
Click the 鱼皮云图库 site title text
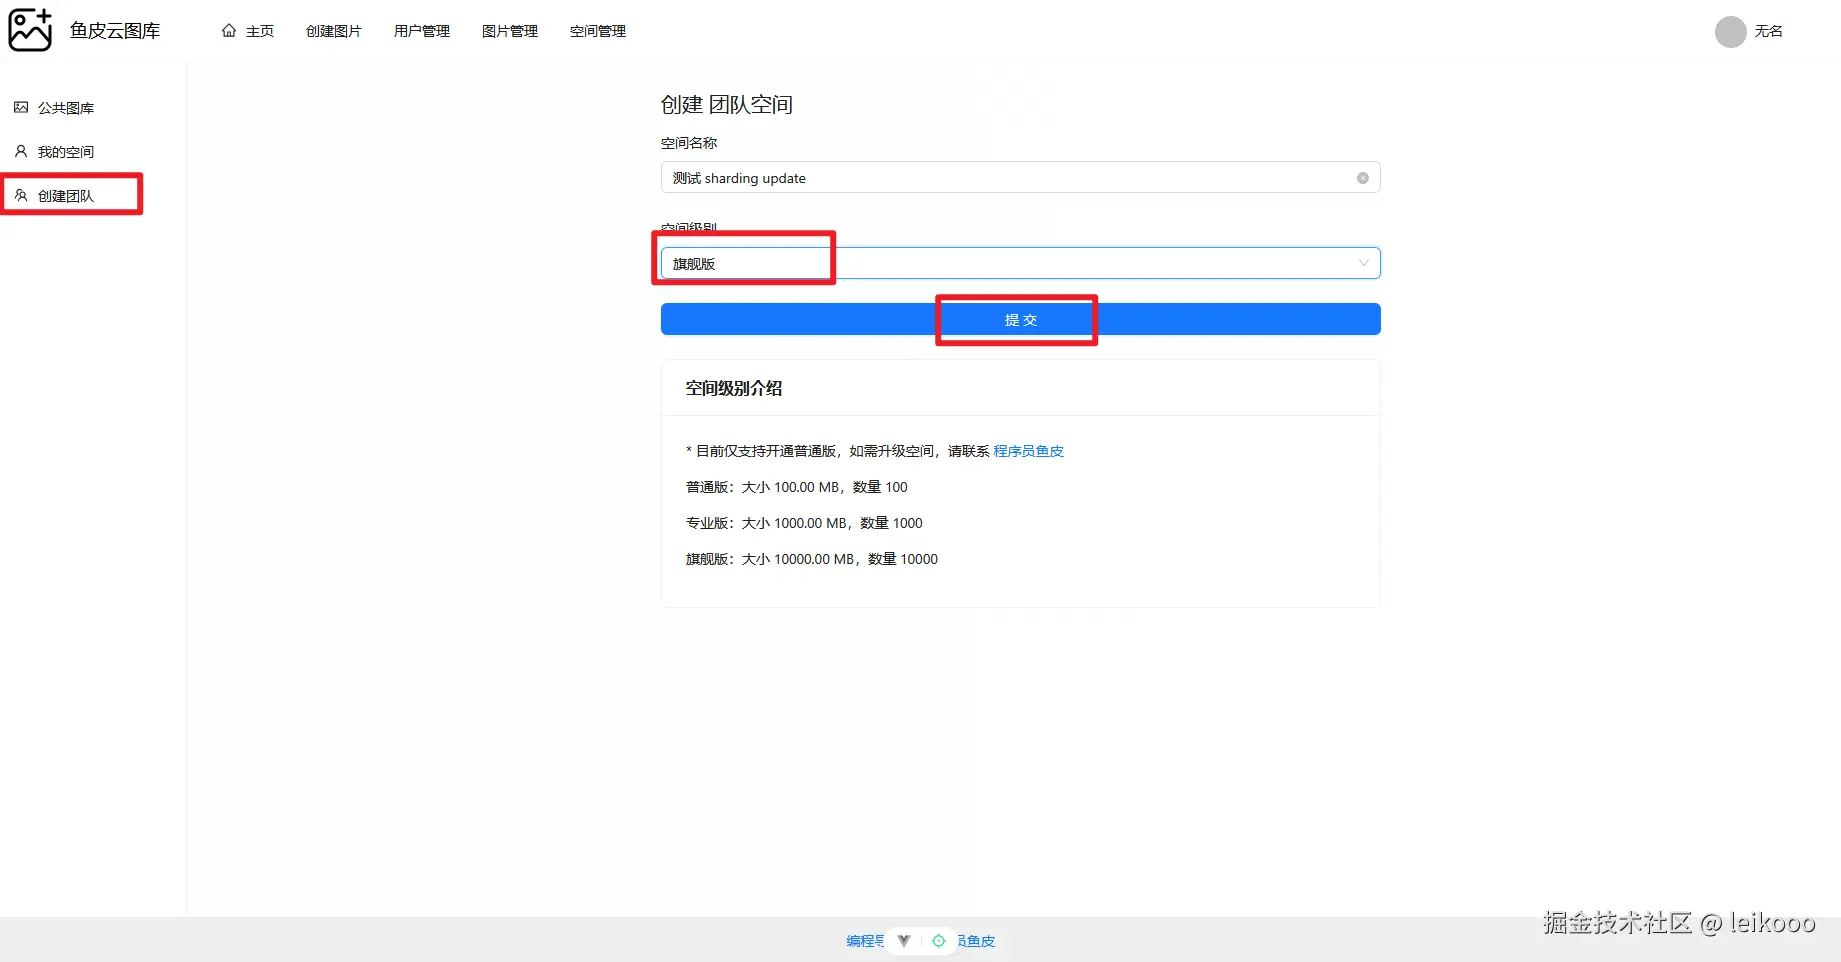tap(115, 31)
